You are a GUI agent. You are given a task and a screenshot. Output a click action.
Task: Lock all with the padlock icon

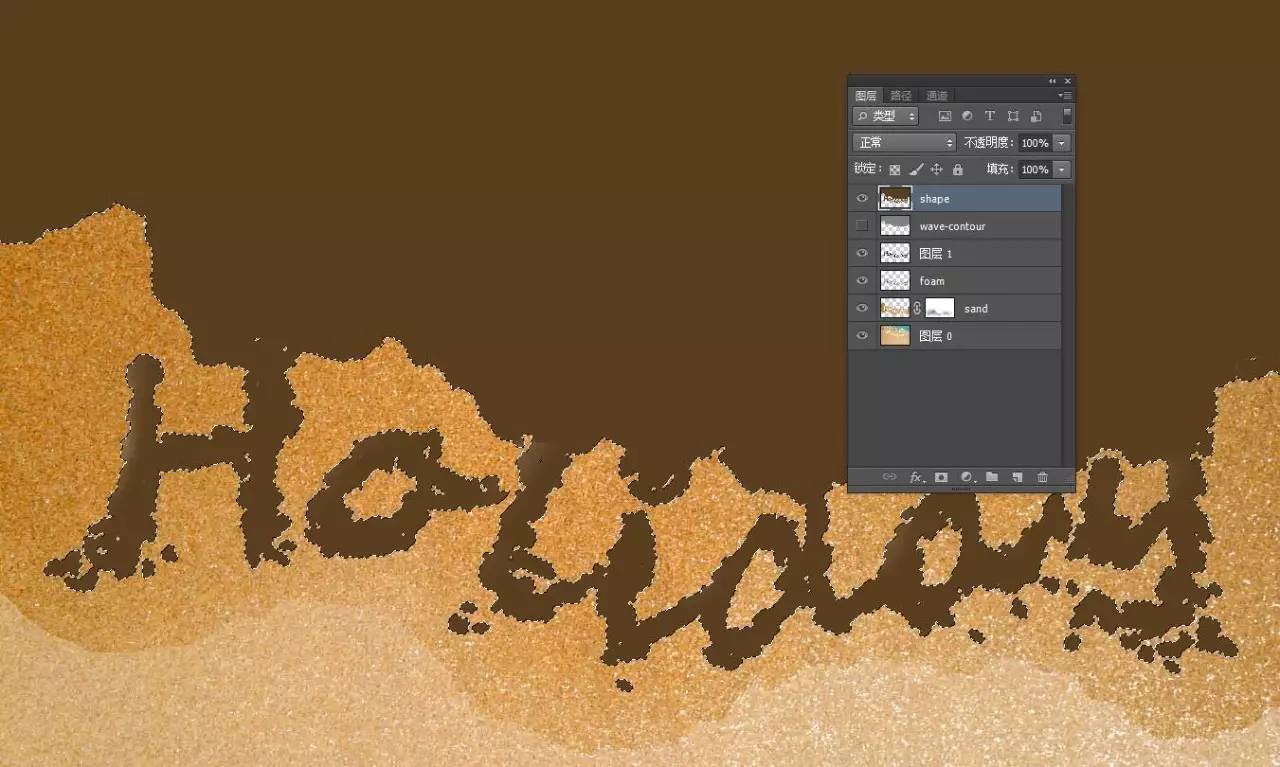coord(958,170)
